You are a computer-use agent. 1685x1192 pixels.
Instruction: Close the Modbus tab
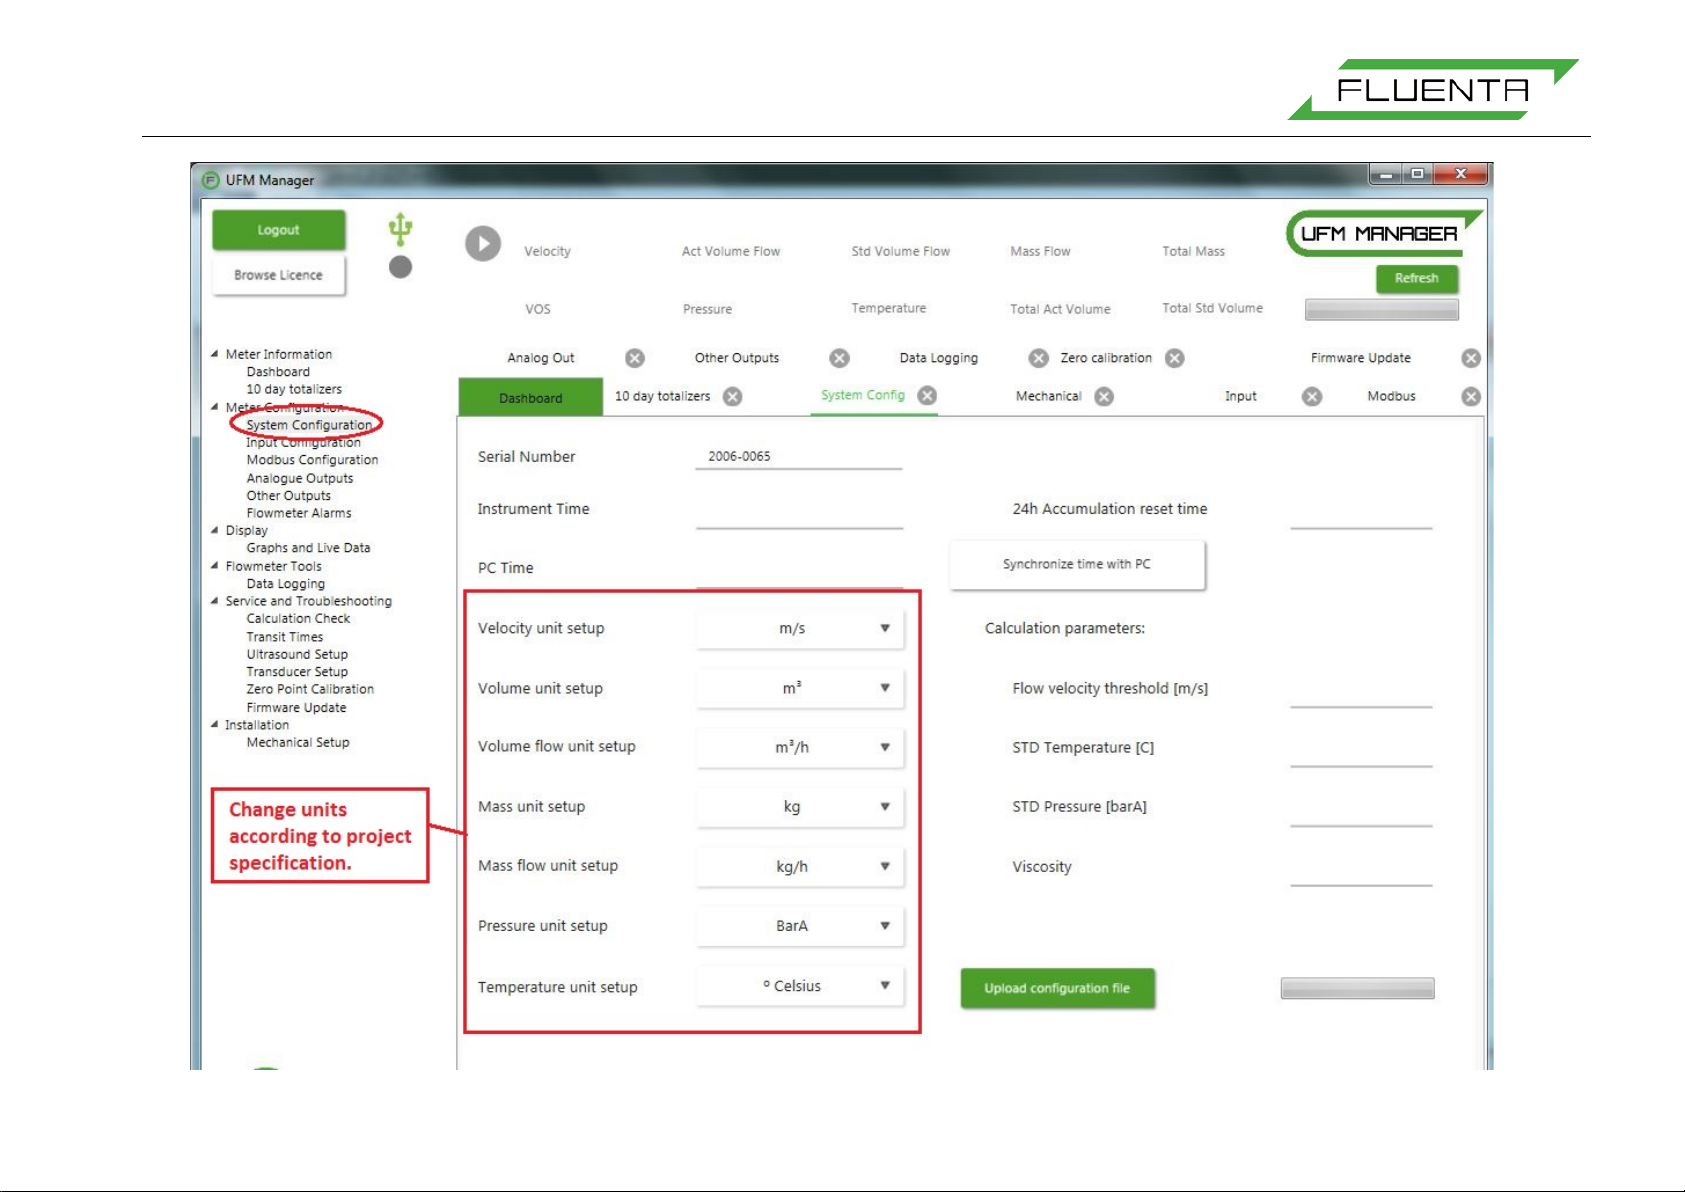click(1471, 397)
